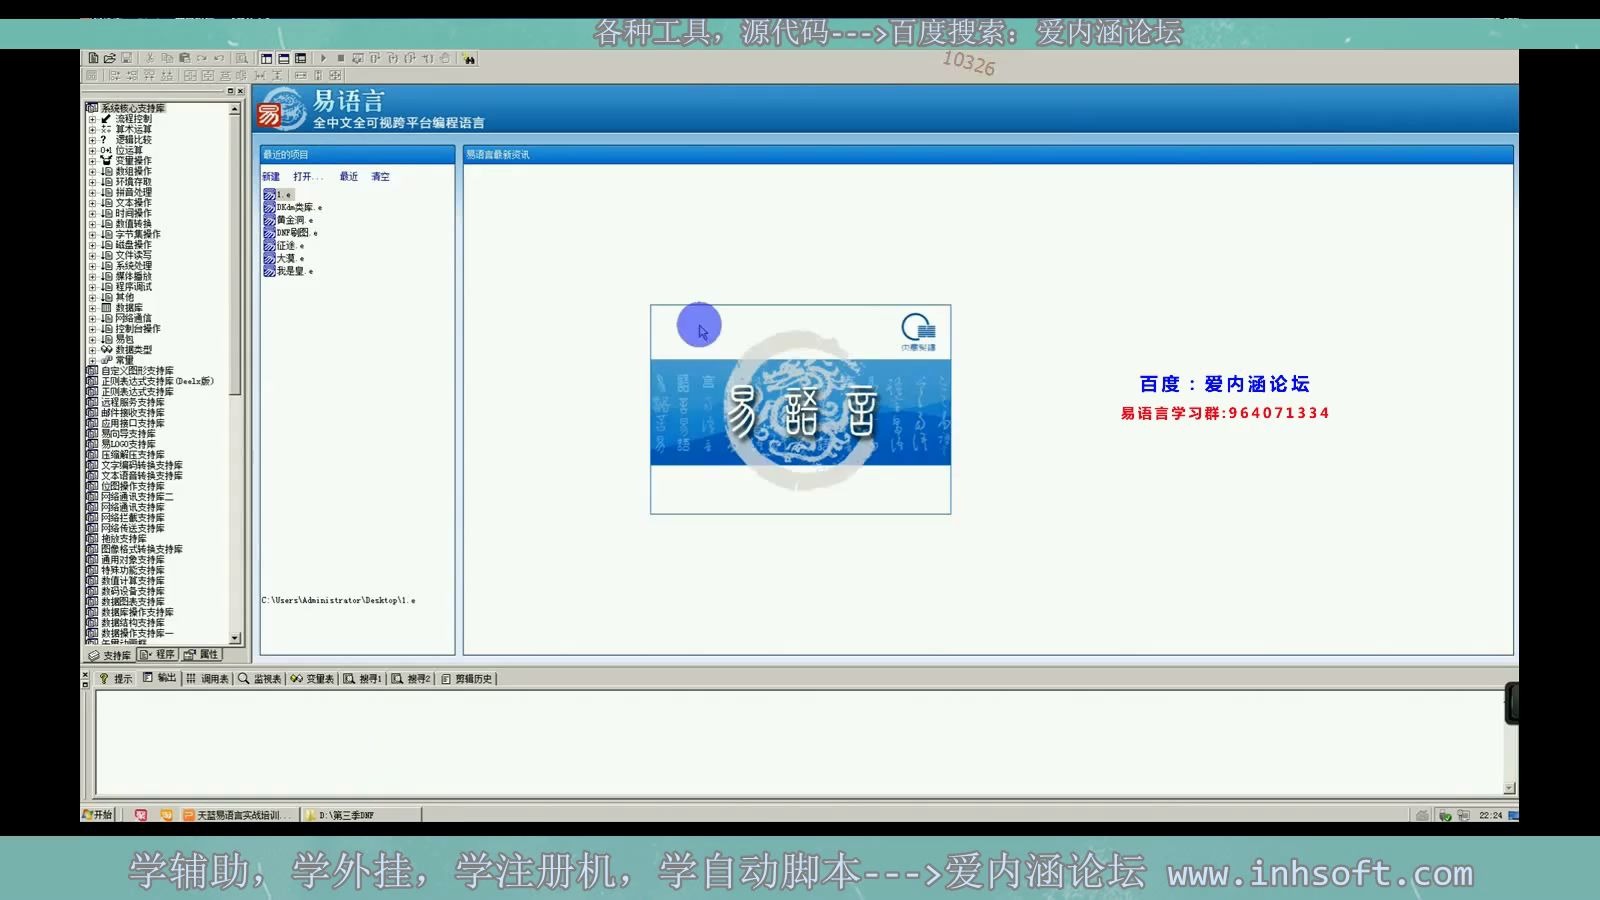Open the 输出 bottom tab
The image size is (1600, 900).
160,678
